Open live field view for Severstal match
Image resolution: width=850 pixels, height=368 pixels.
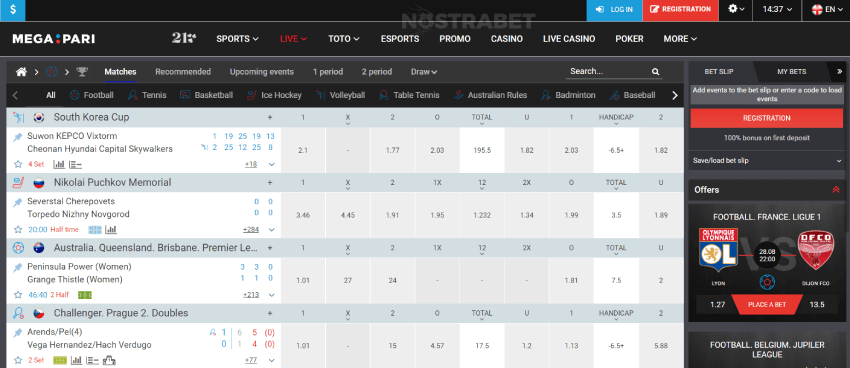click(95, 230)
